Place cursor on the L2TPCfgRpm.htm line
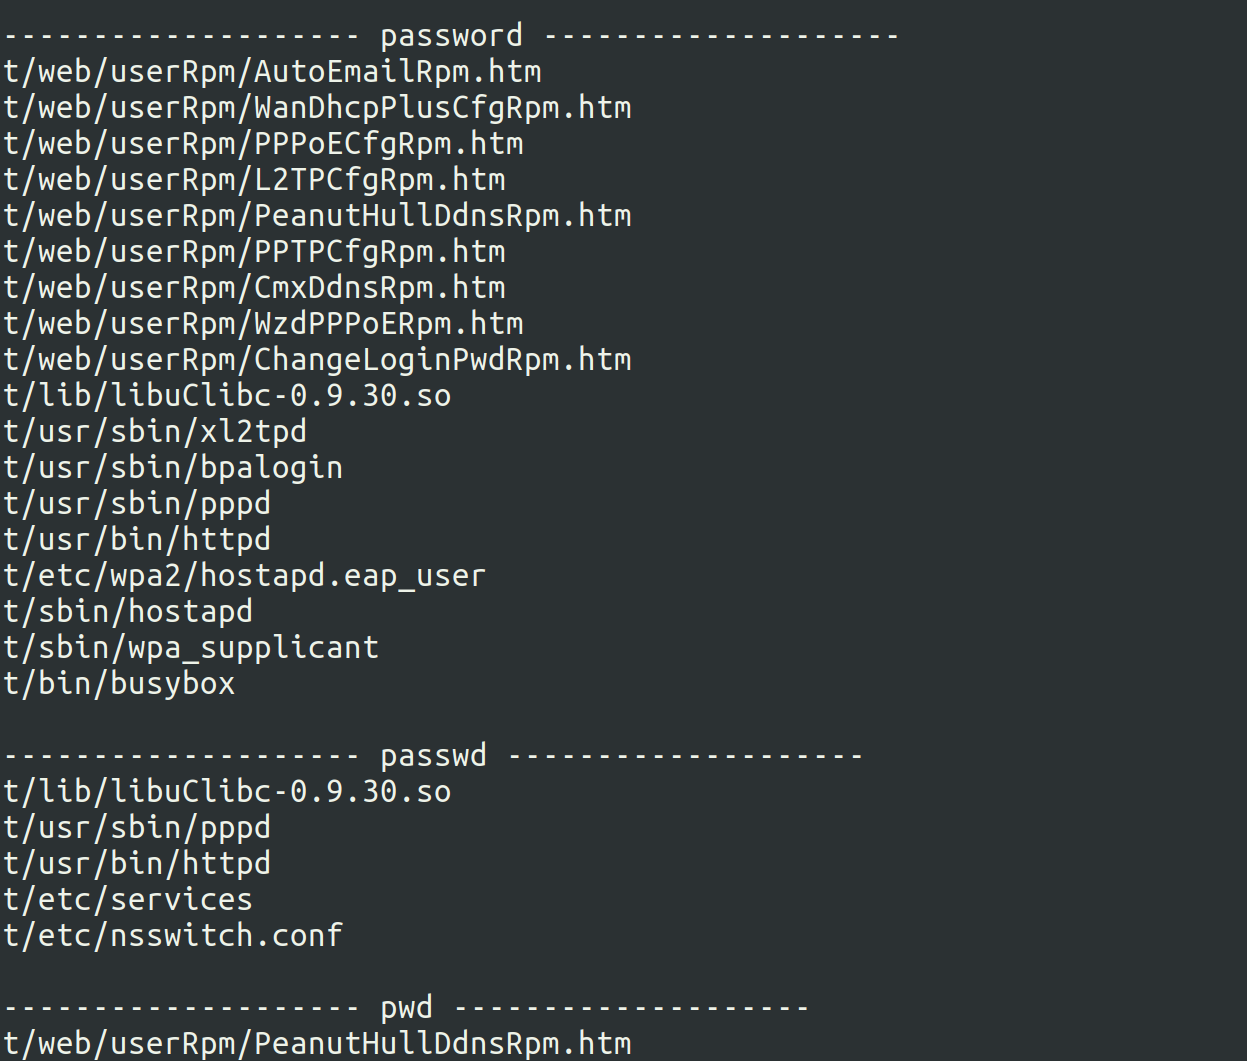The image size is (1247, 1061). (x=254, y=180)
